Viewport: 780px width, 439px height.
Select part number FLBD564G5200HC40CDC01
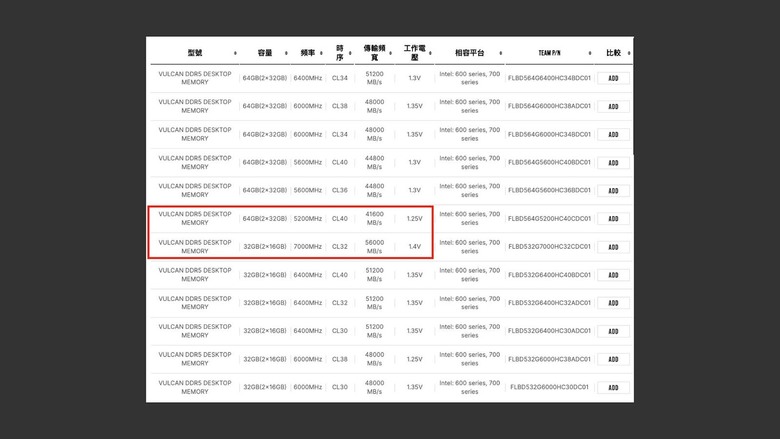(x=549, y=218)
